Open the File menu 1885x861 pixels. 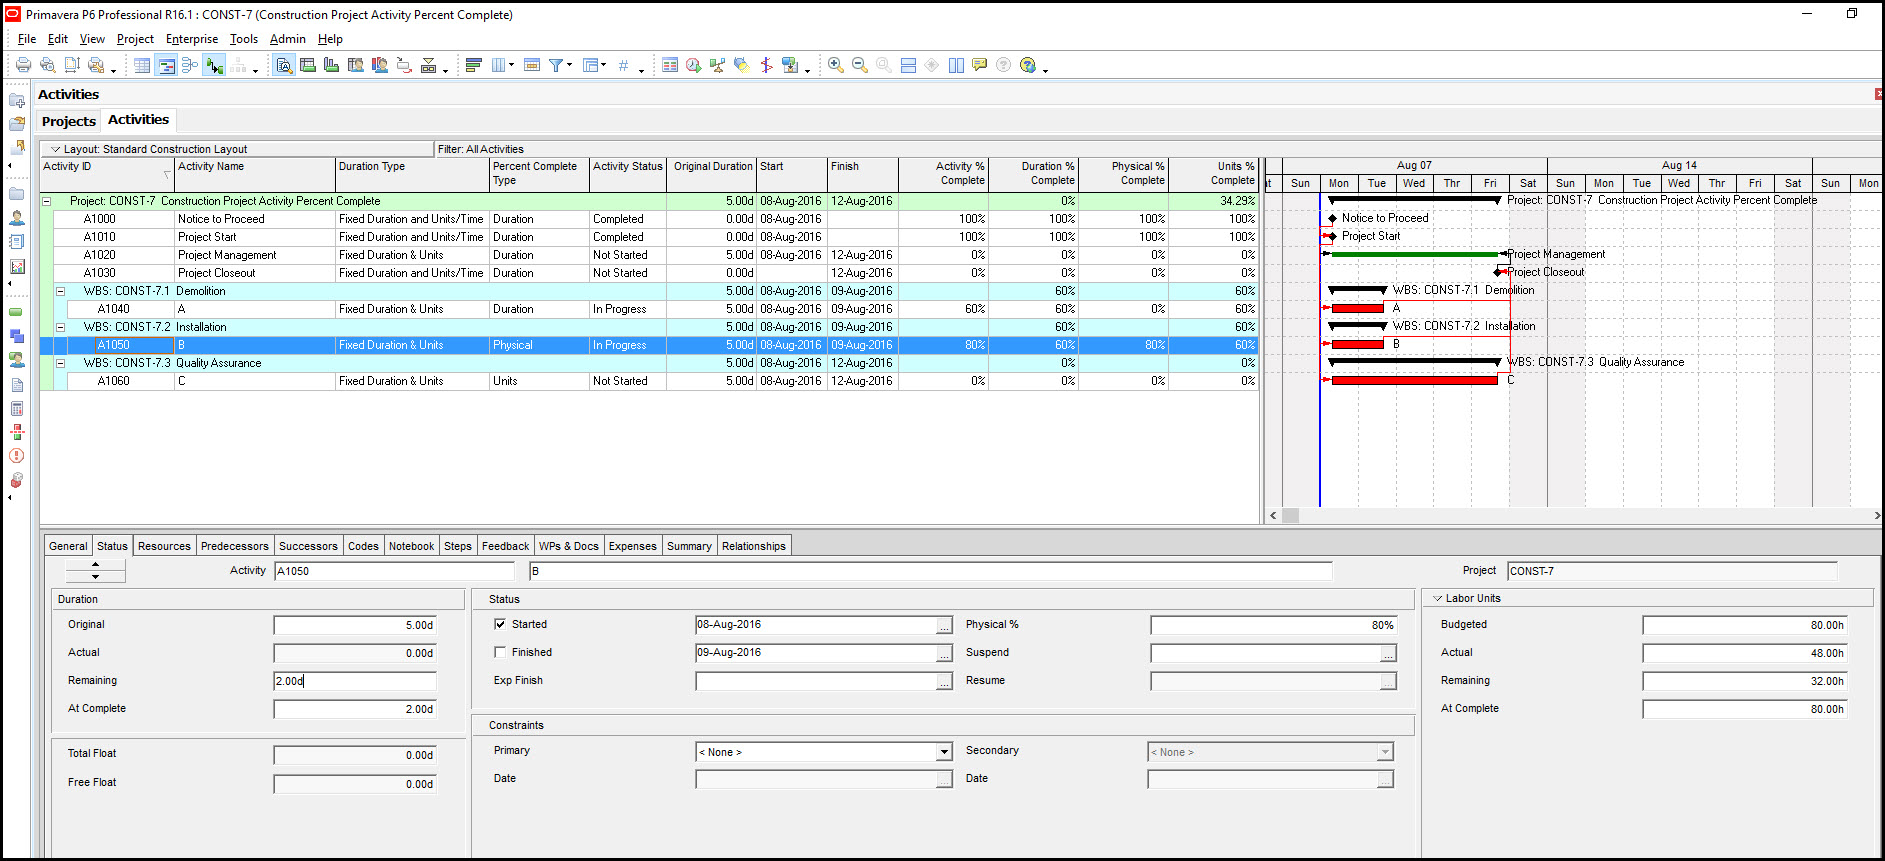point(27,39)
